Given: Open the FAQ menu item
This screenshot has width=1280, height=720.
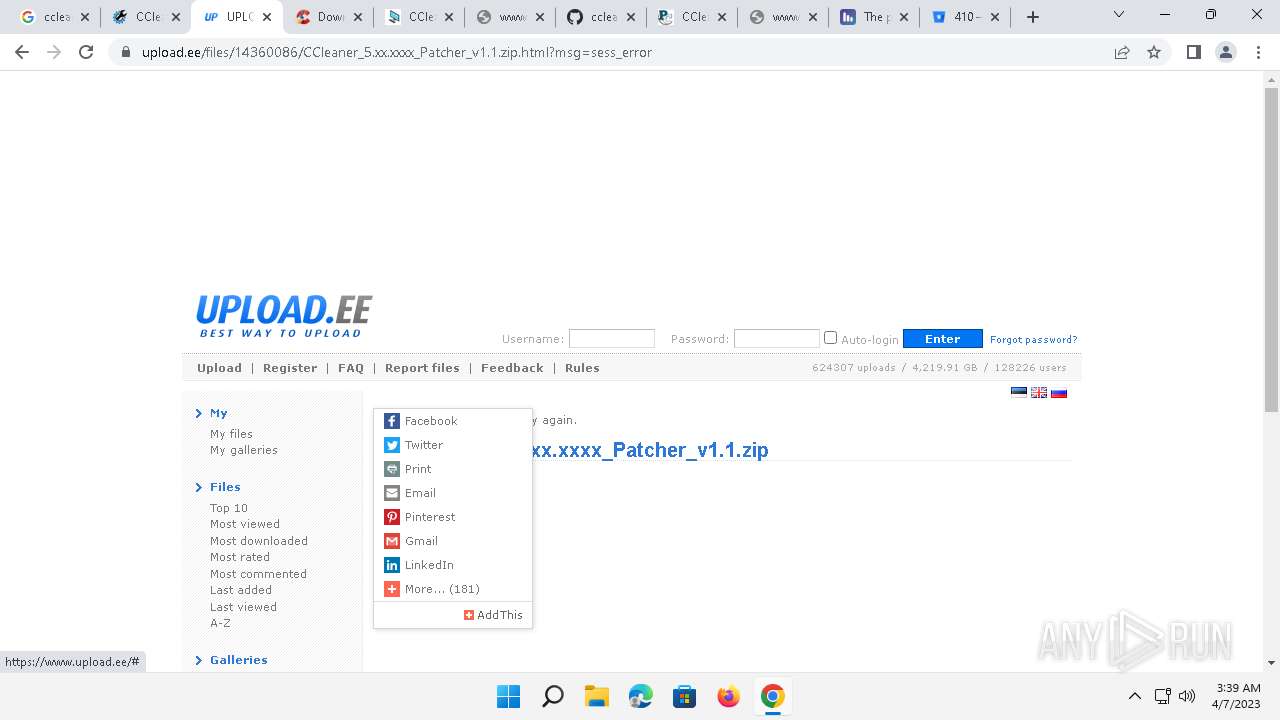Looking at the screenshot, I should click(x=351, y=368).
